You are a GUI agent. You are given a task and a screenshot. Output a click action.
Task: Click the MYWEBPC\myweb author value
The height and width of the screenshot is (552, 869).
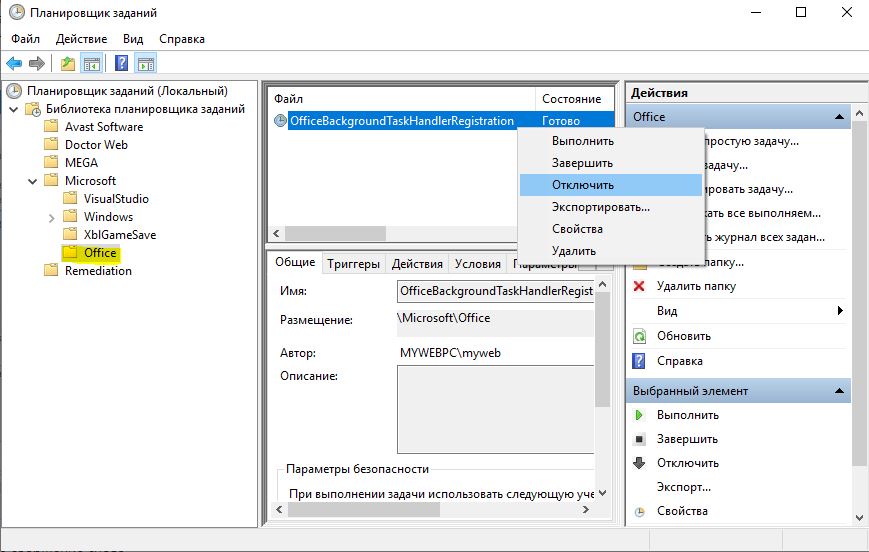450,353
